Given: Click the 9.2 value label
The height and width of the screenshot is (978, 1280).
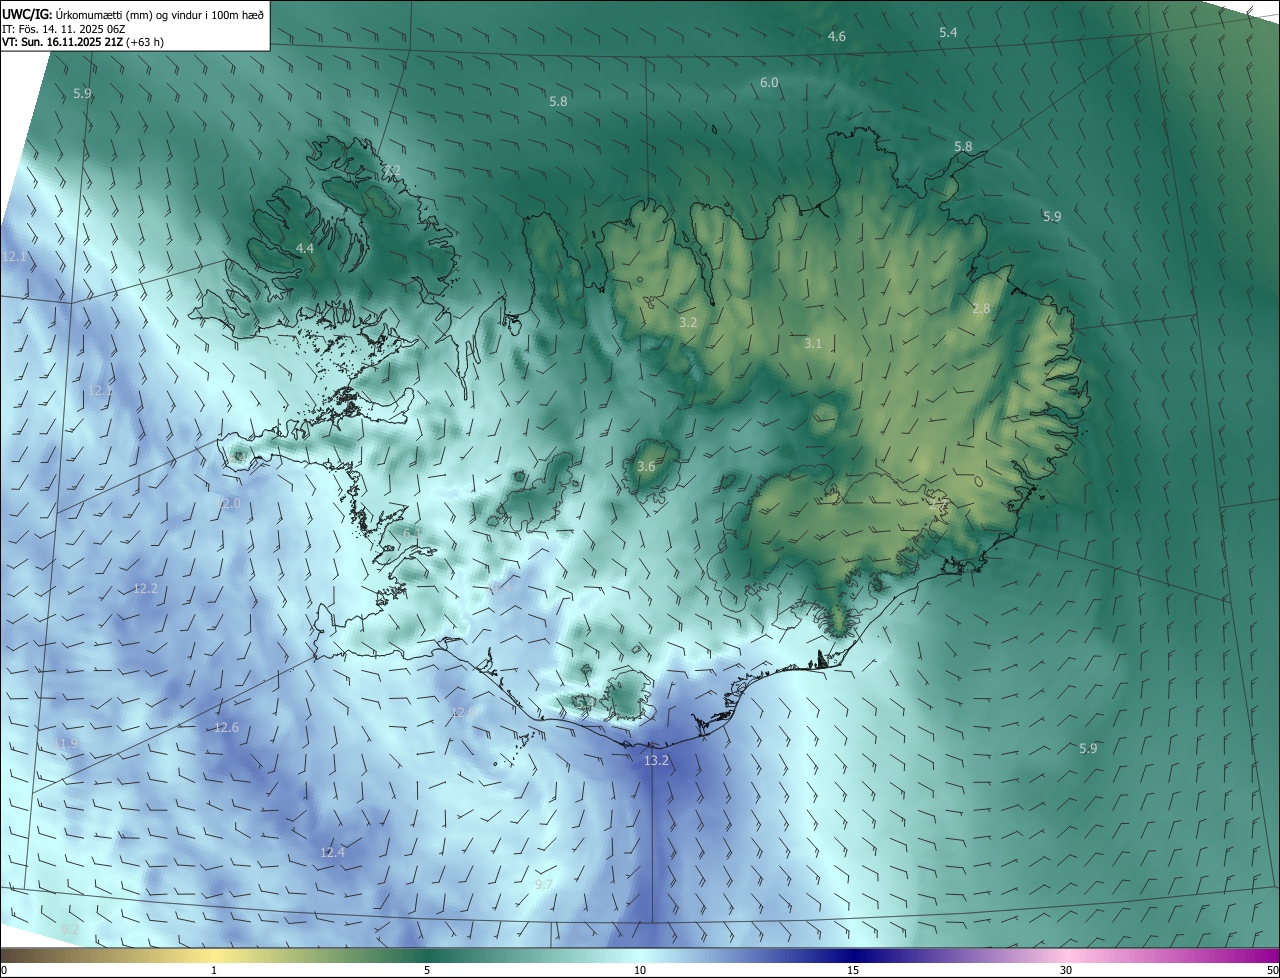Looking at the screenshot, I should pos(70,930).
